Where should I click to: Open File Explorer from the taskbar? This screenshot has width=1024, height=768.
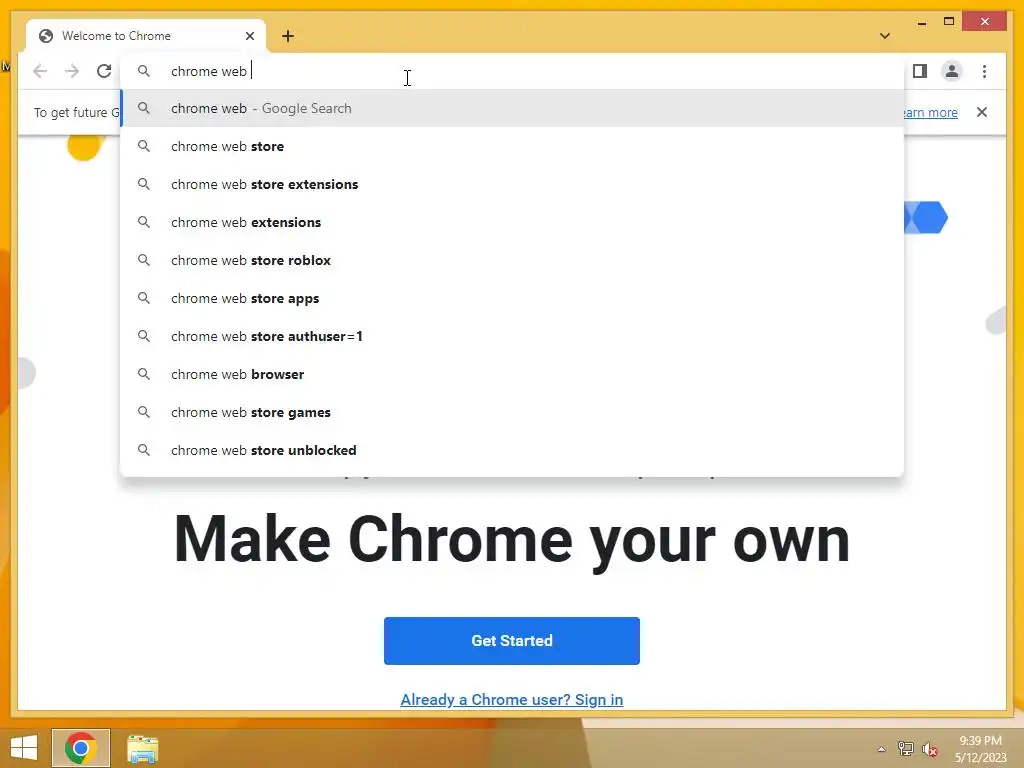[143, 749]
